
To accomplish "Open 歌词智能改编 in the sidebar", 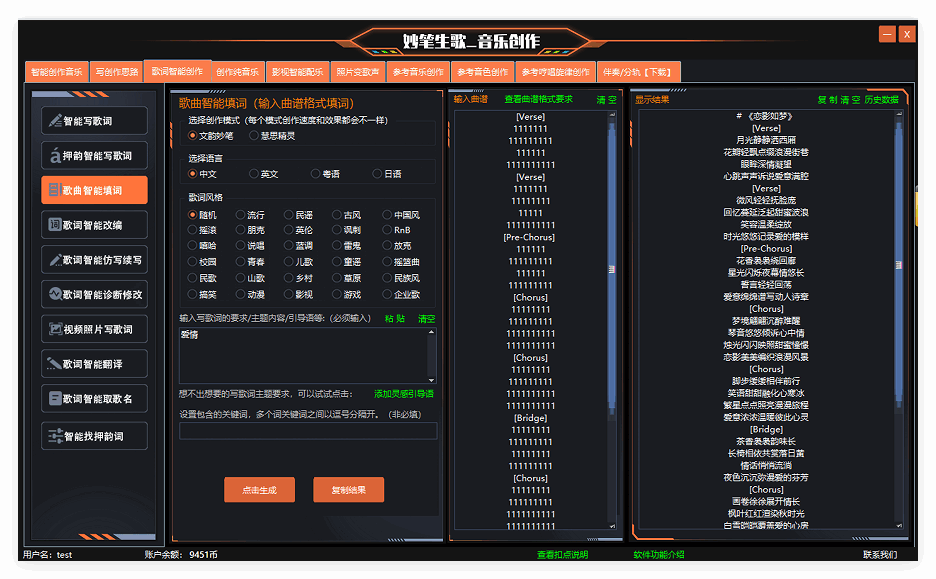I will coord(94,225).
